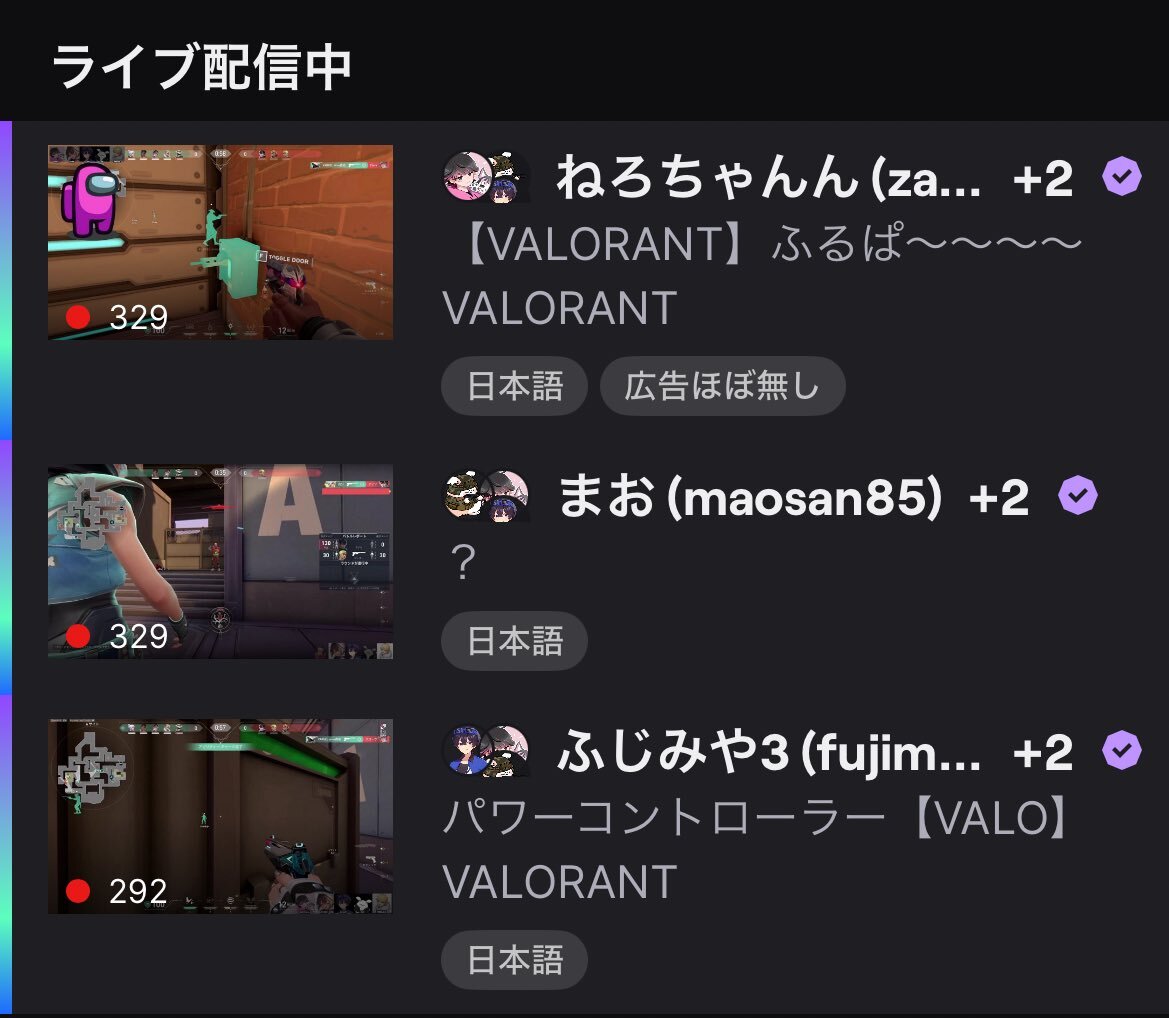Open VALORANT category under ふるぱ title
Image resolution: width=1169 pixels, height=1018 pixels.
coord(560,308)
